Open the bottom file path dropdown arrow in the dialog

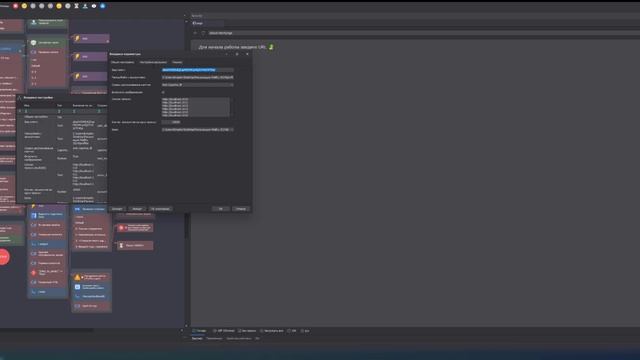(x=232, y=130)
